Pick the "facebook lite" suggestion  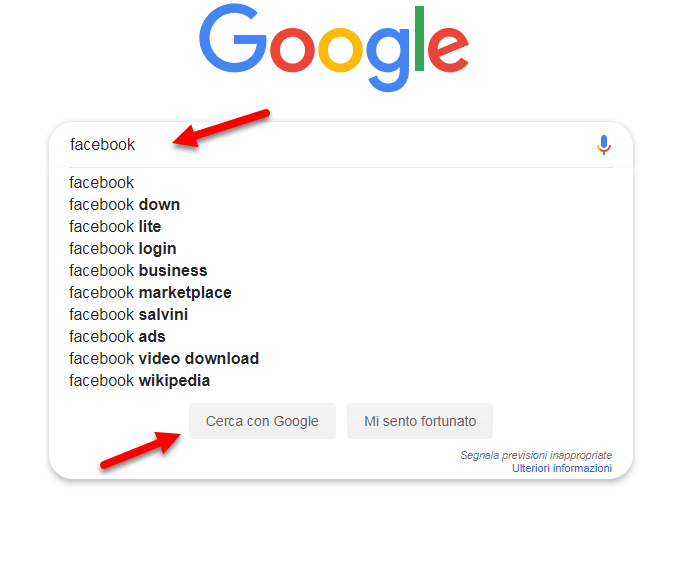click(115, 226)
